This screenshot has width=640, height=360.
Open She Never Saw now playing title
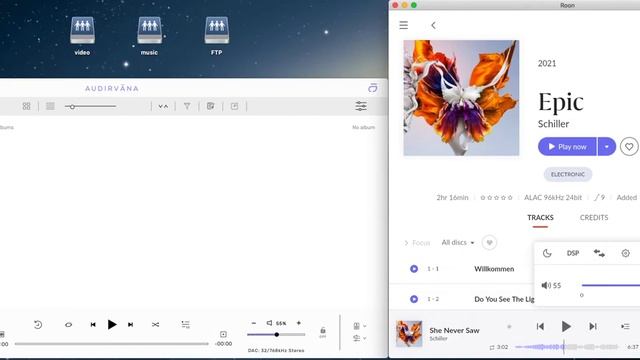click(x=454, y=330)
